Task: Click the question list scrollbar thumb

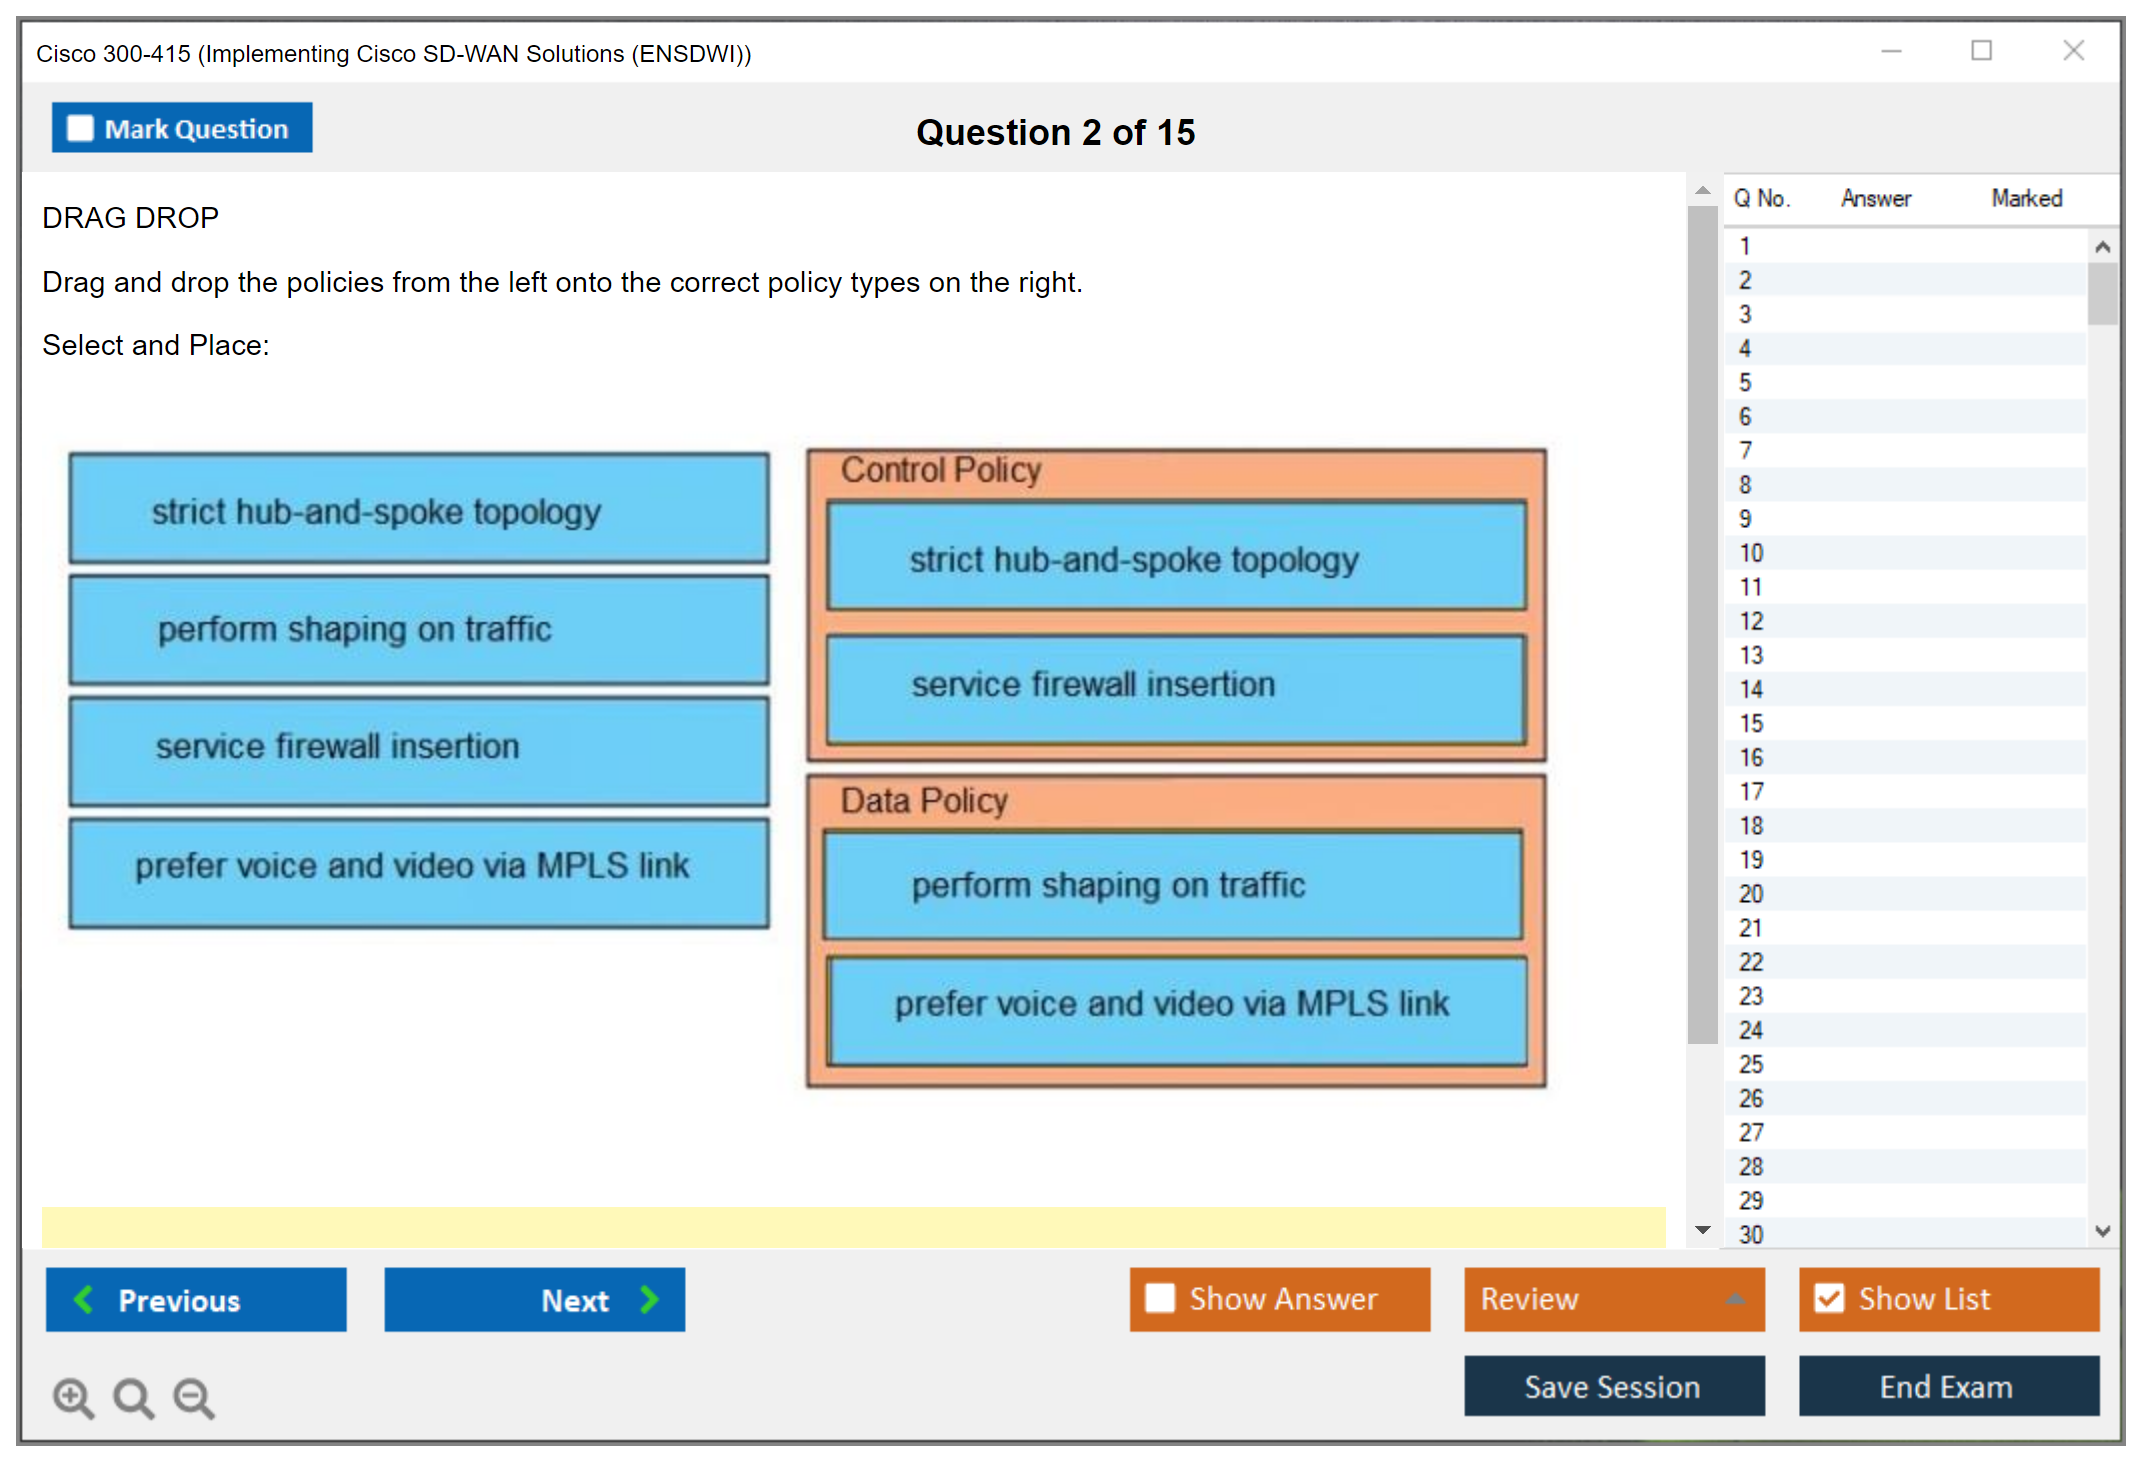Action: point(2102,293)
